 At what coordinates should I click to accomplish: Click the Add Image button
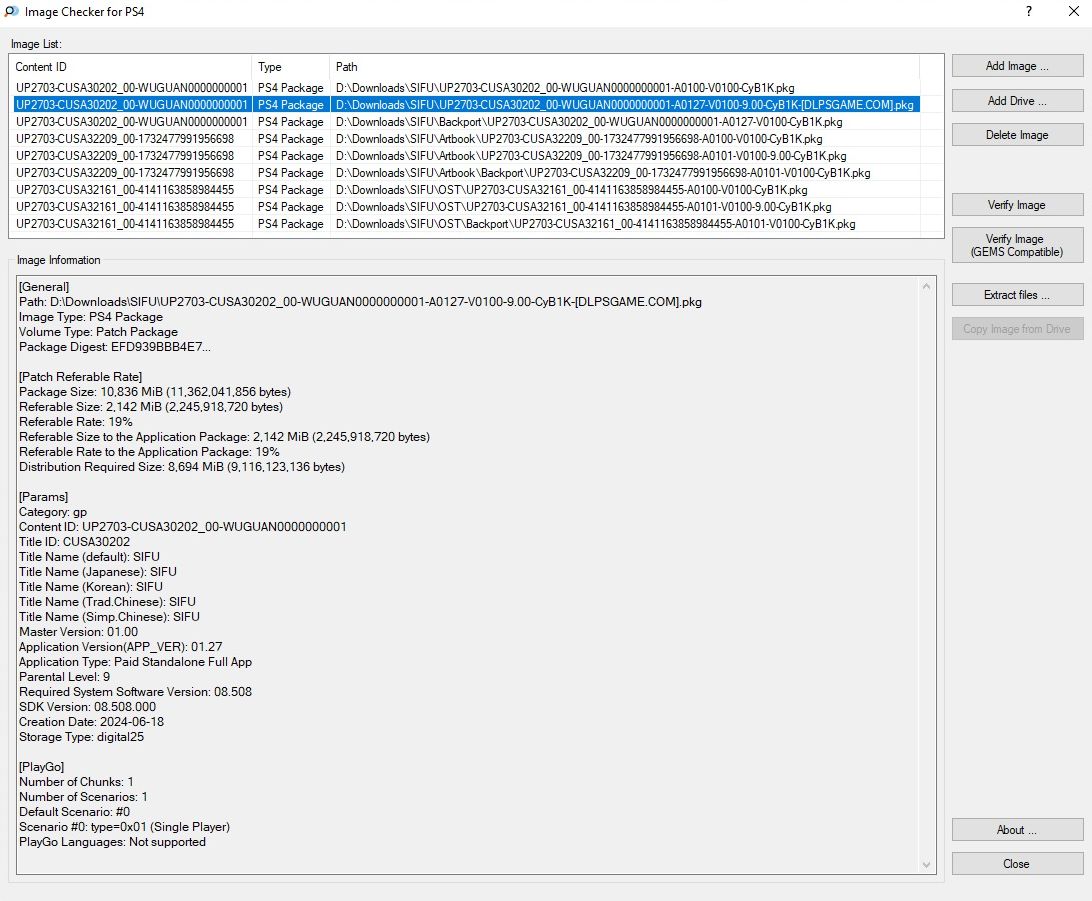coord(1017,66)
